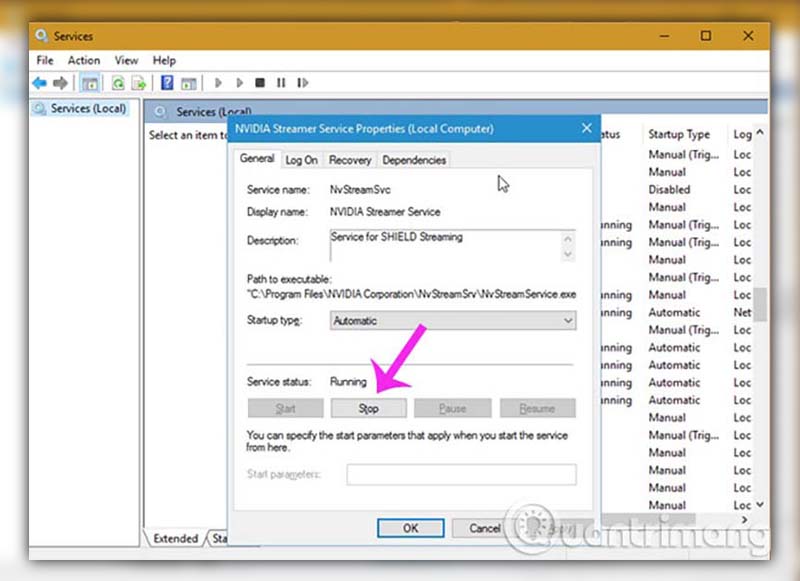Click the Start parameters text field
Viewport: 800px width, 581px height.
[461, 474]
